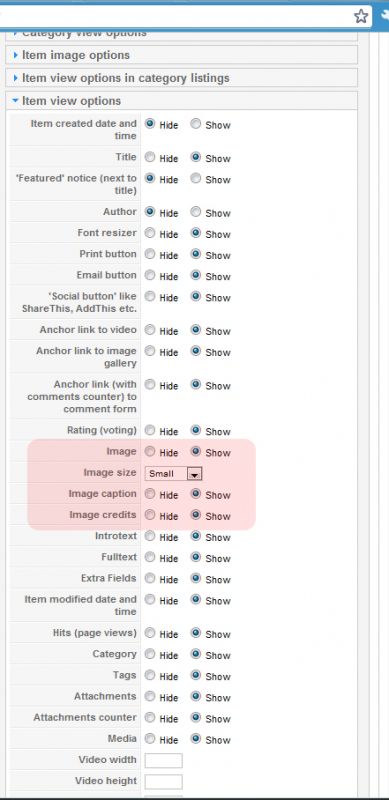Set Image option to Hide
The height and width of the screenshot is (800, 389).
click(x=150, y=452)
